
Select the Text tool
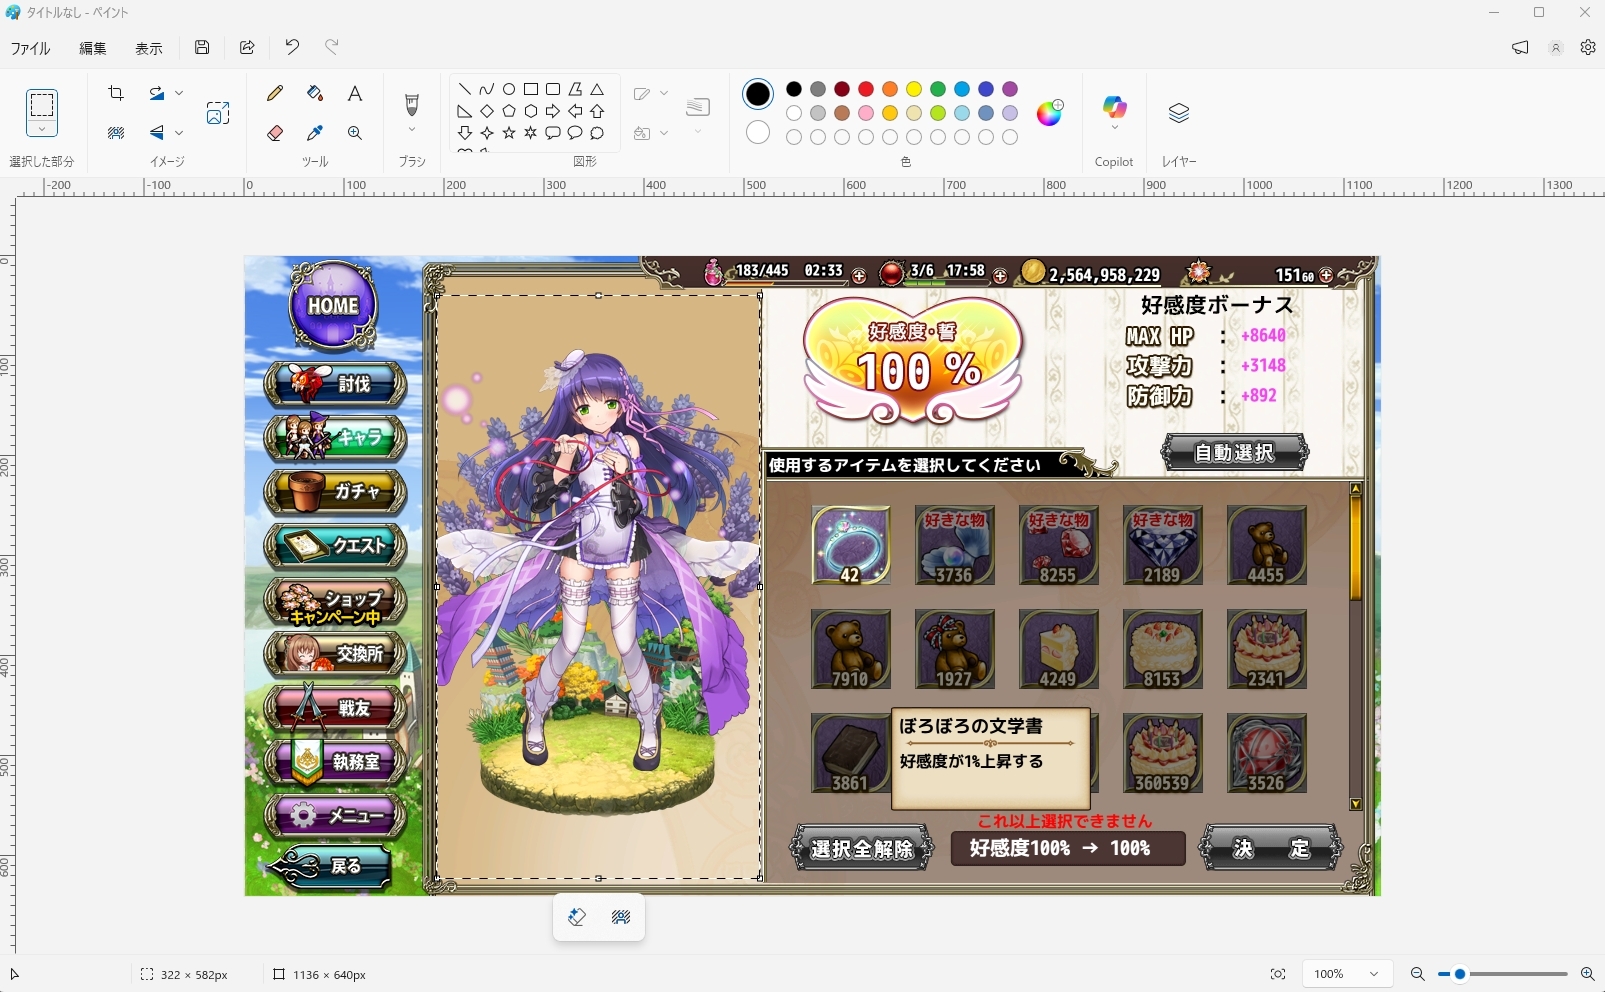tap(354, 93)
